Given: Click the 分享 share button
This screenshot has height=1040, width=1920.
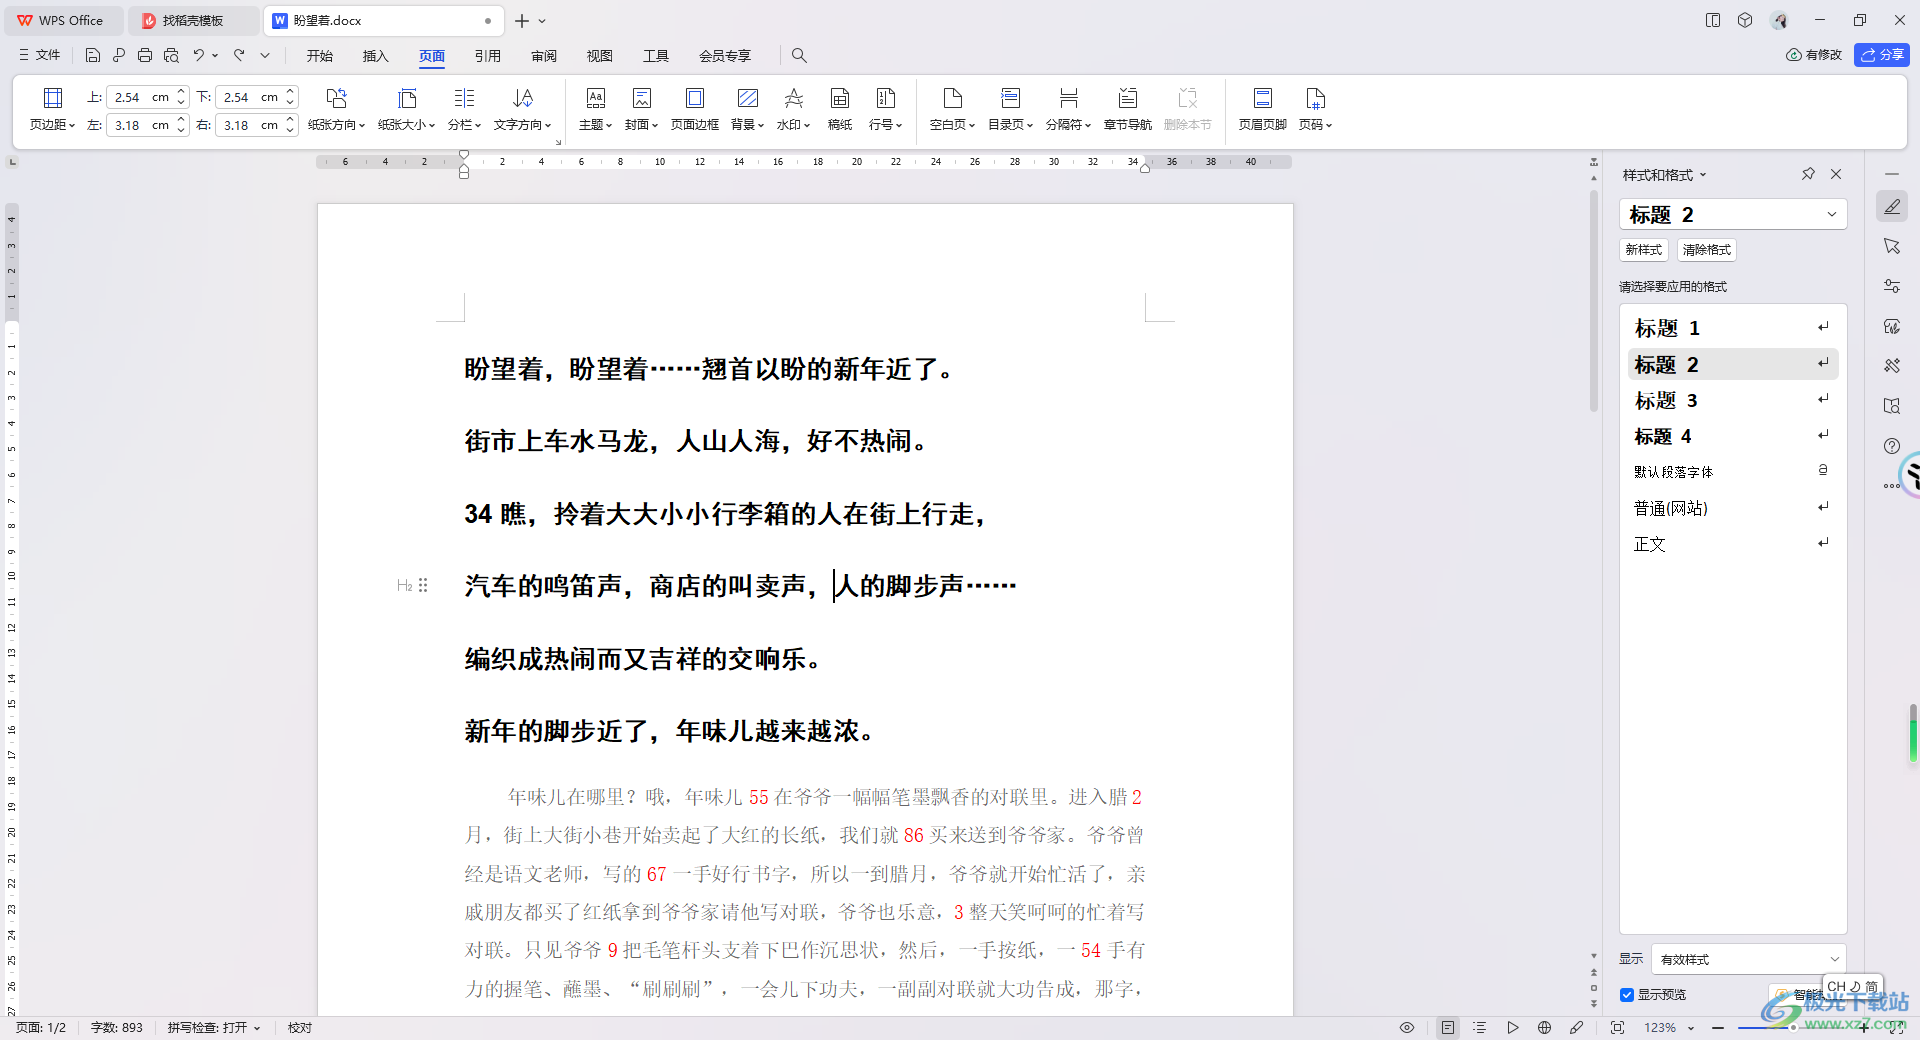Looking at the screenshot, I should tap(1881, 55).
